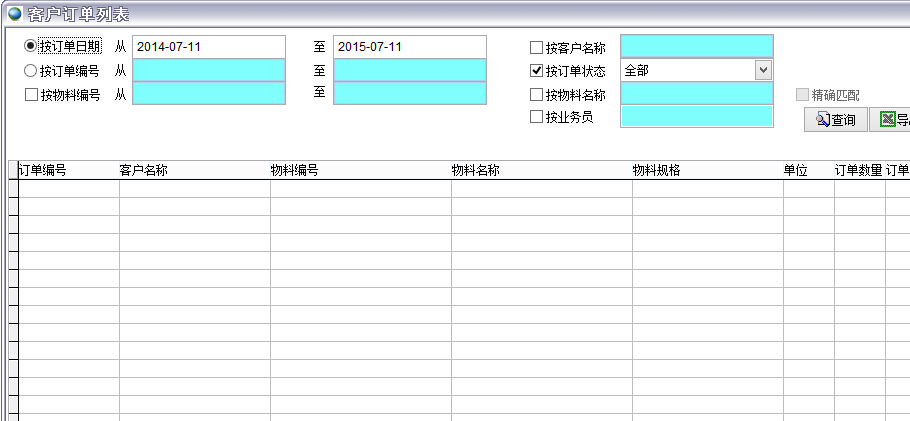
Task: Click the start date field 2014-07-11
Action: pyautogui.click(x=208, y=47)
